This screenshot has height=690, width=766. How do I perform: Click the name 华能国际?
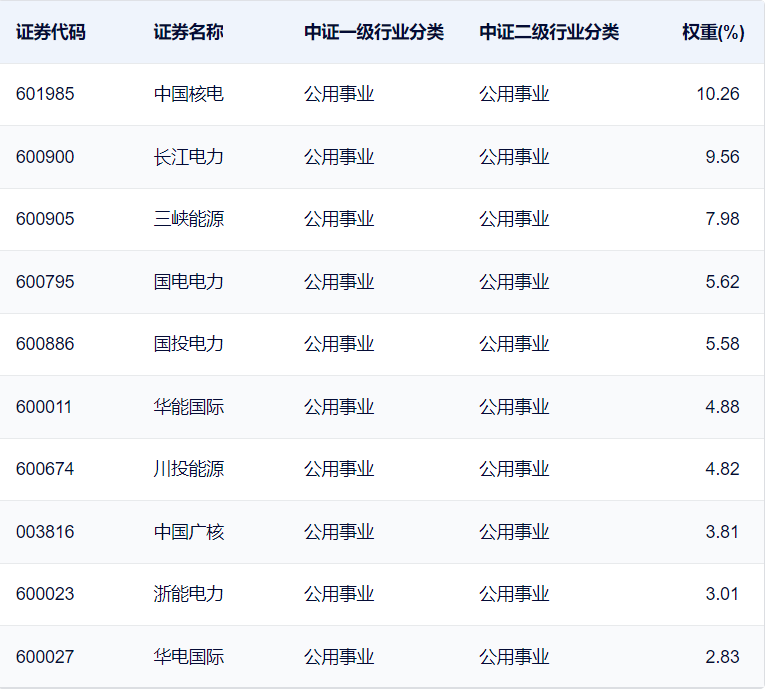click(x=189, y=407)
